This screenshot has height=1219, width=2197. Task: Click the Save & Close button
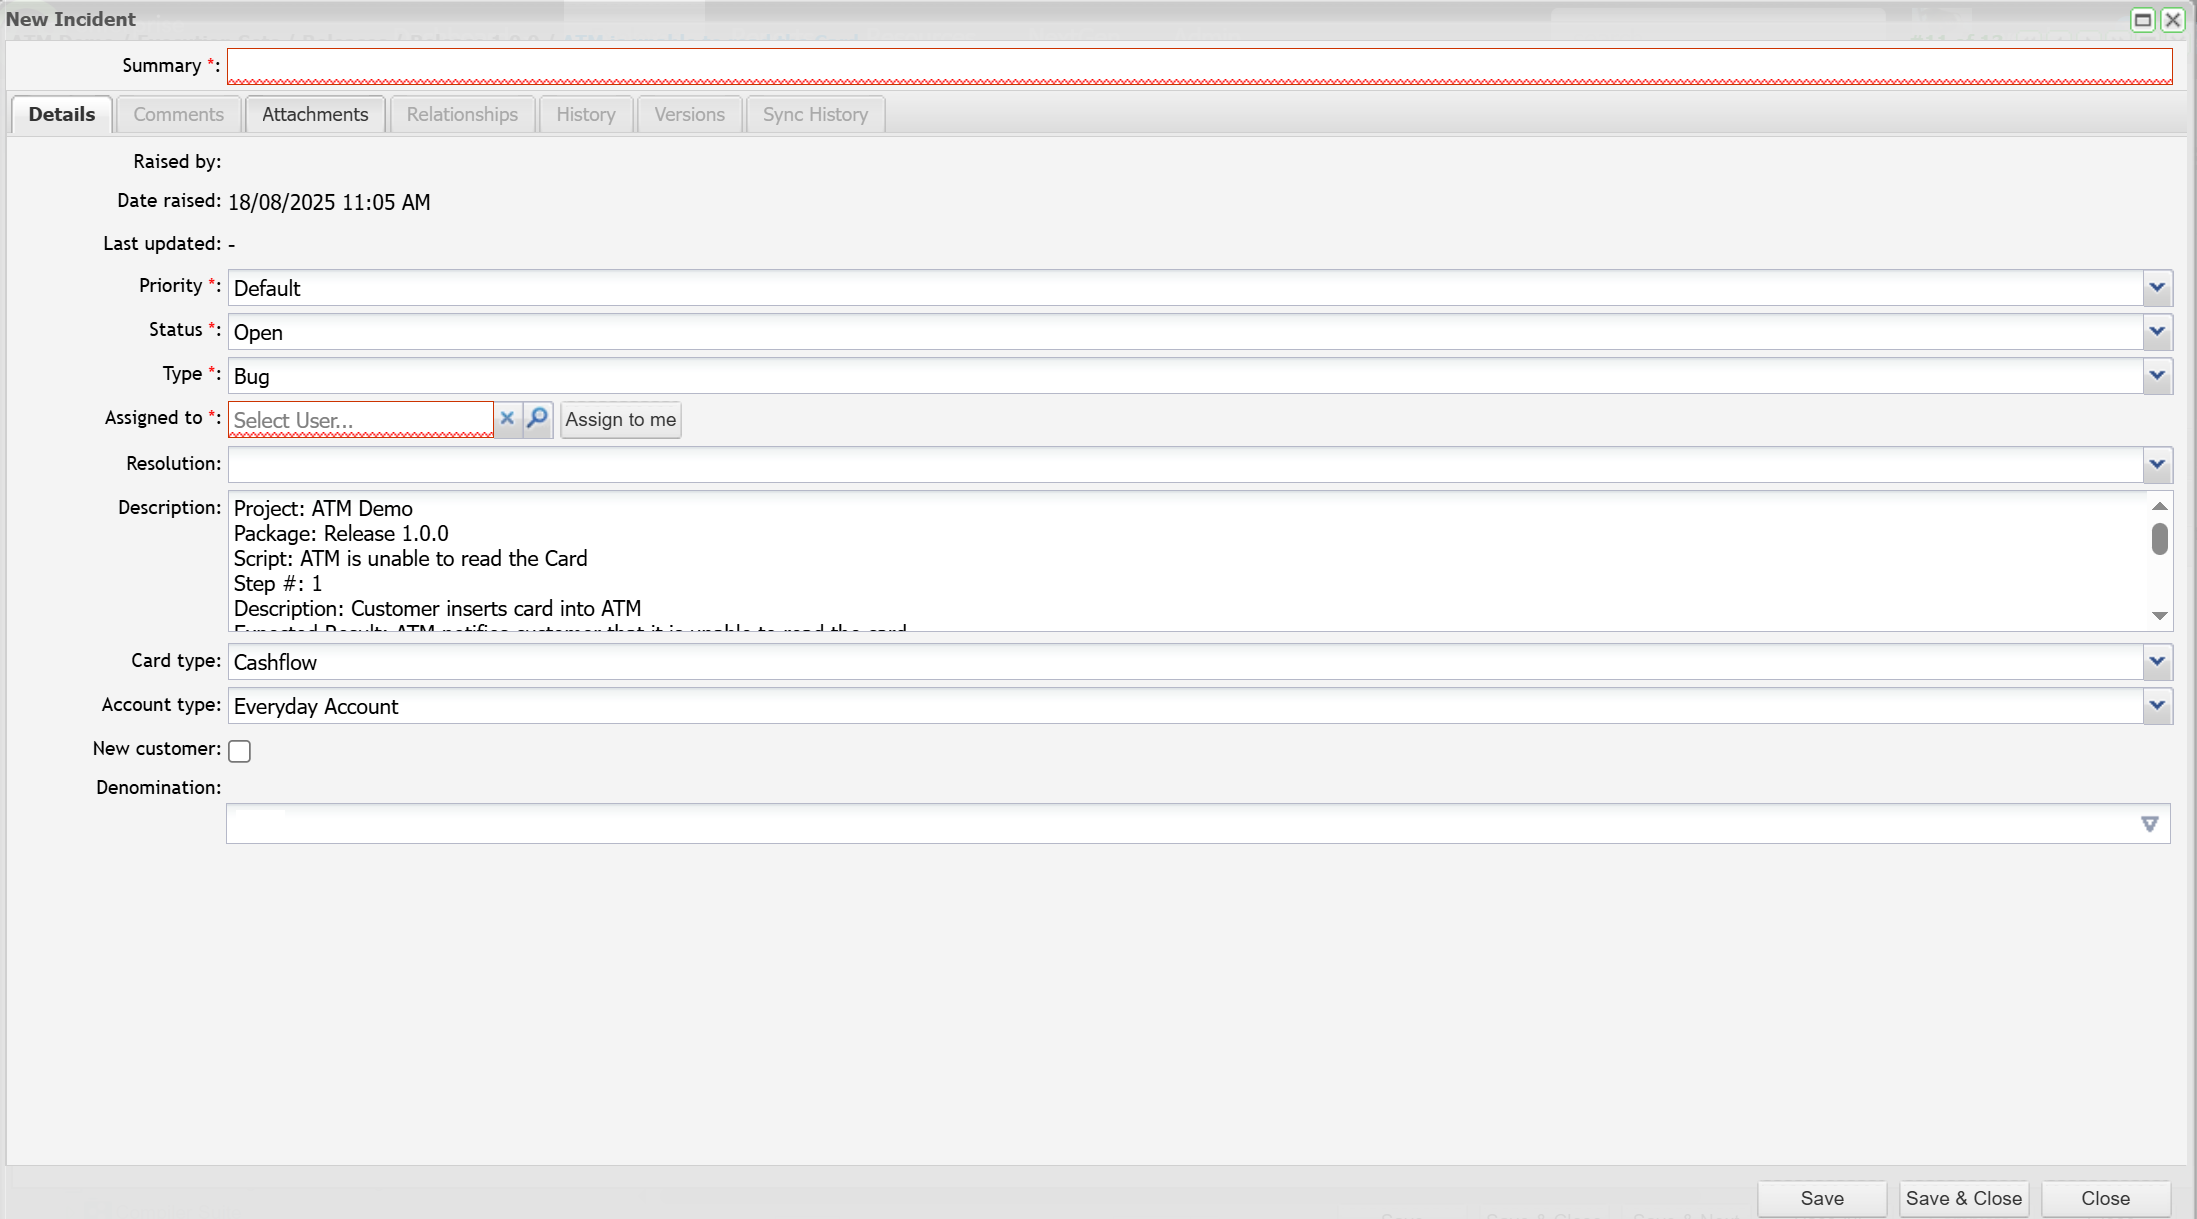click(x=1963, y=1198)
